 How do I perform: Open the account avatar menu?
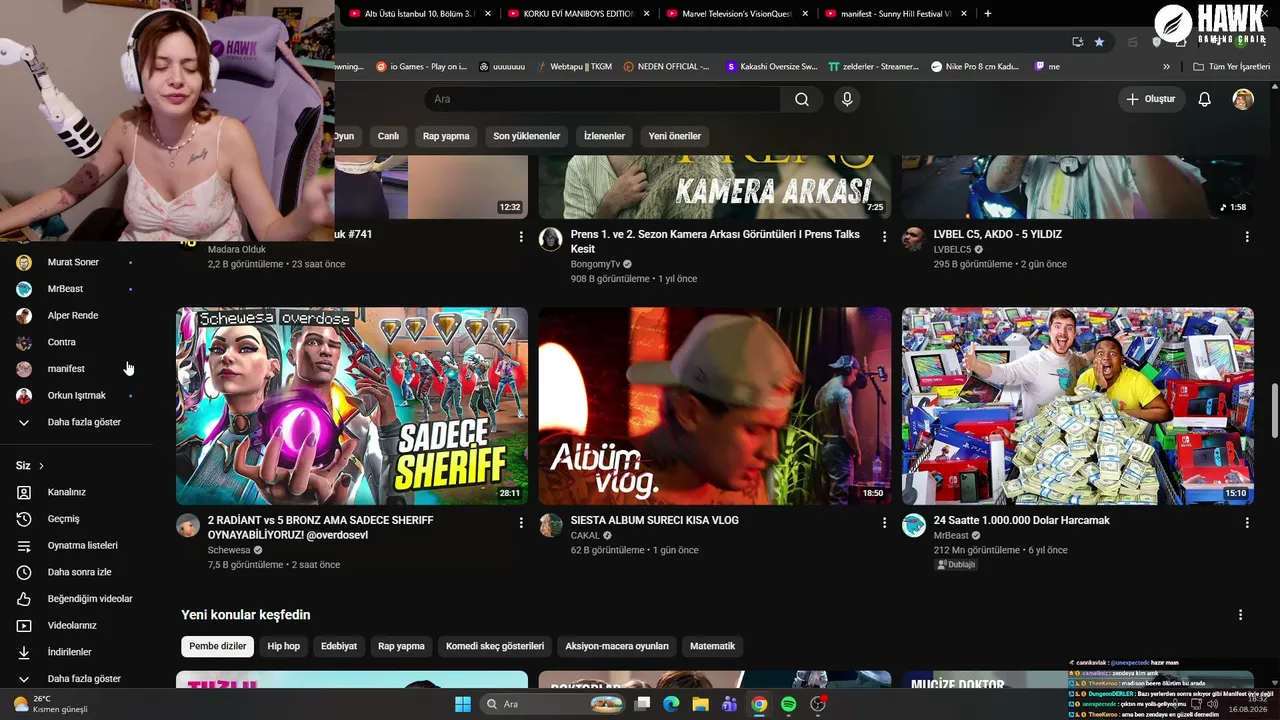click(x=1243, y=99)
